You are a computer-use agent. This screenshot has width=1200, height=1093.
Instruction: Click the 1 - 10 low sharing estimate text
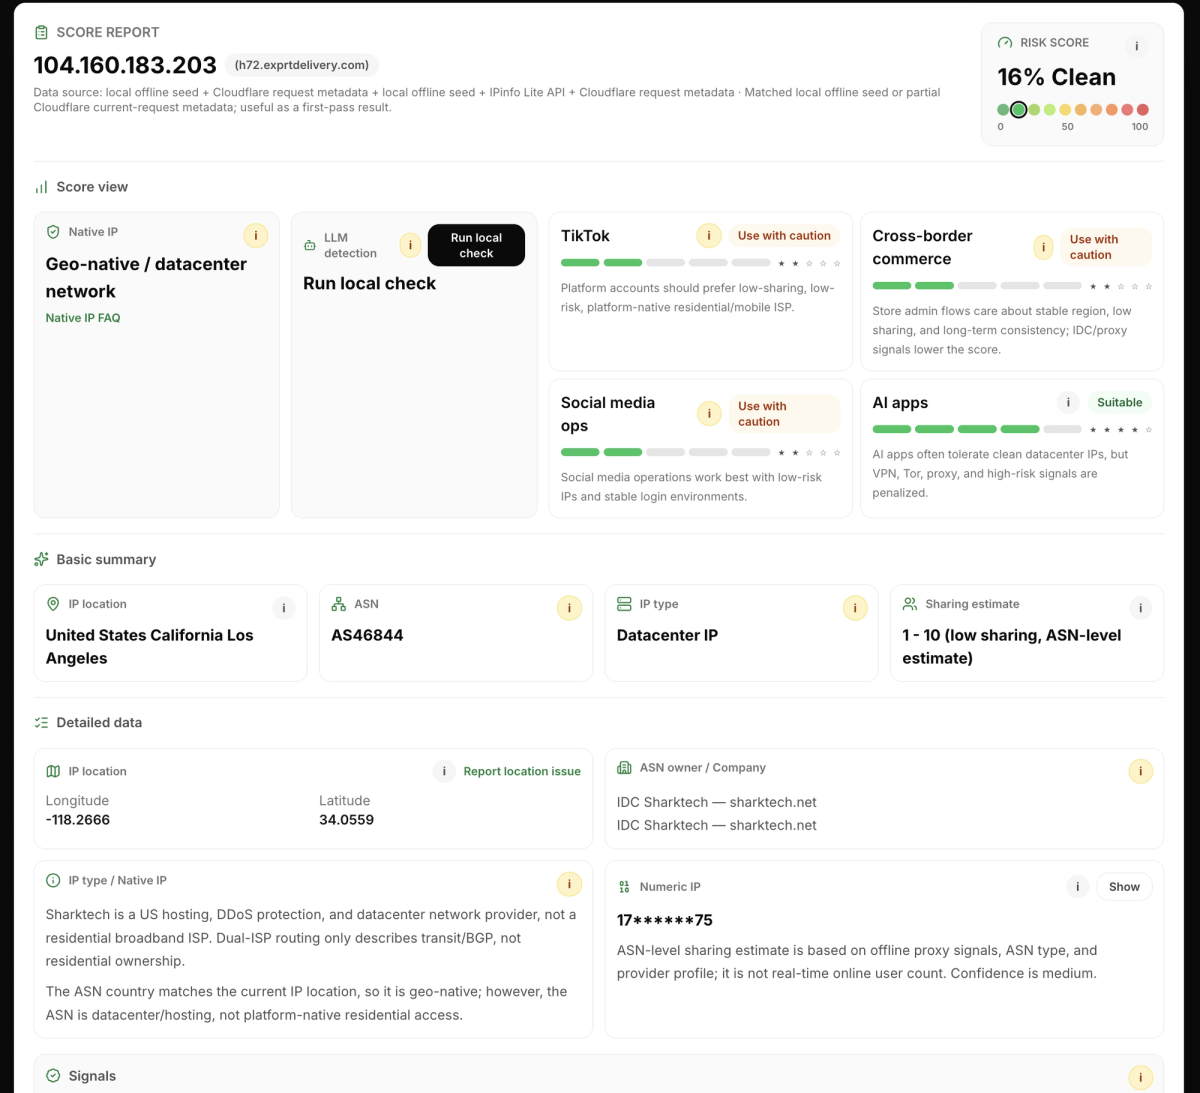coord(1011,647)
